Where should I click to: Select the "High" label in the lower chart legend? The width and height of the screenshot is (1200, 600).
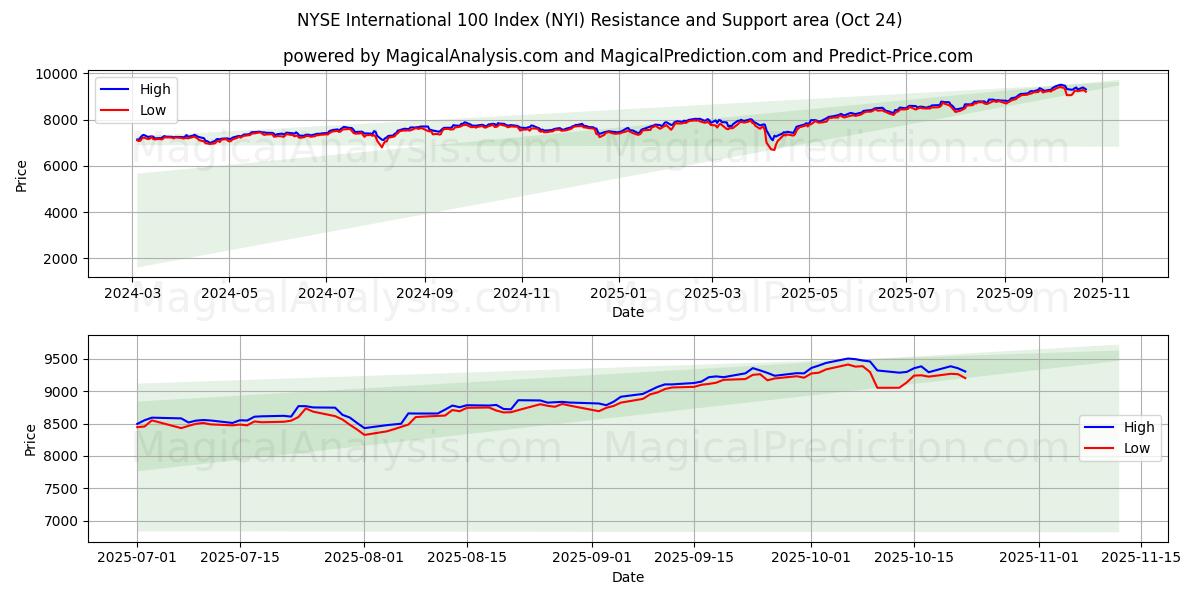tap(1138, 427)
